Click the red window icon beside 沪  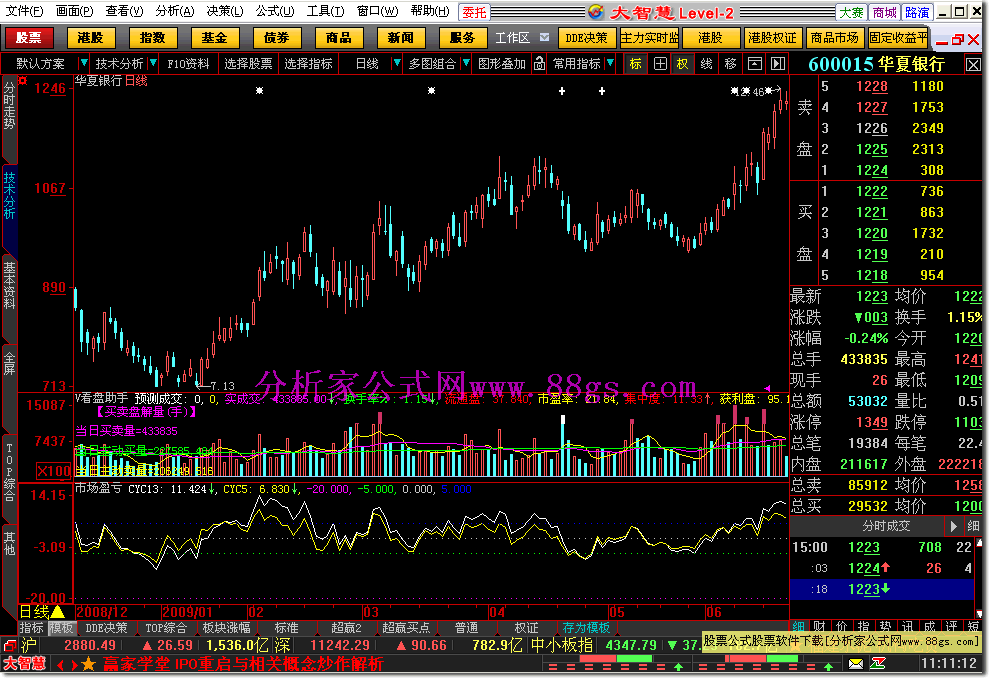(x=9, y=647)
